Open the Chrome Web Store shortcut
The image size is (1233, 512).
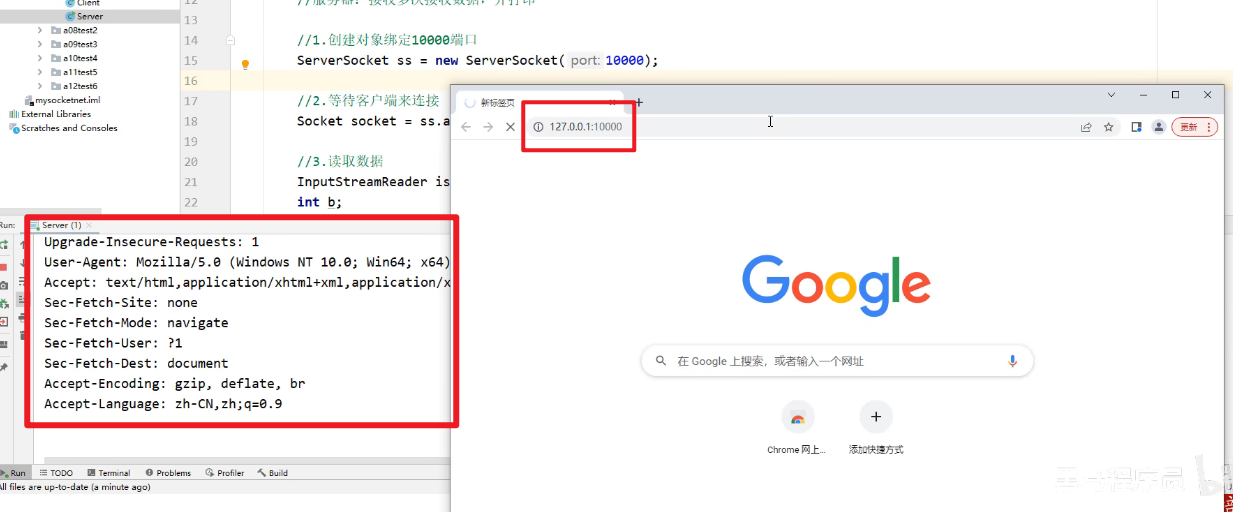click(797, 417)
